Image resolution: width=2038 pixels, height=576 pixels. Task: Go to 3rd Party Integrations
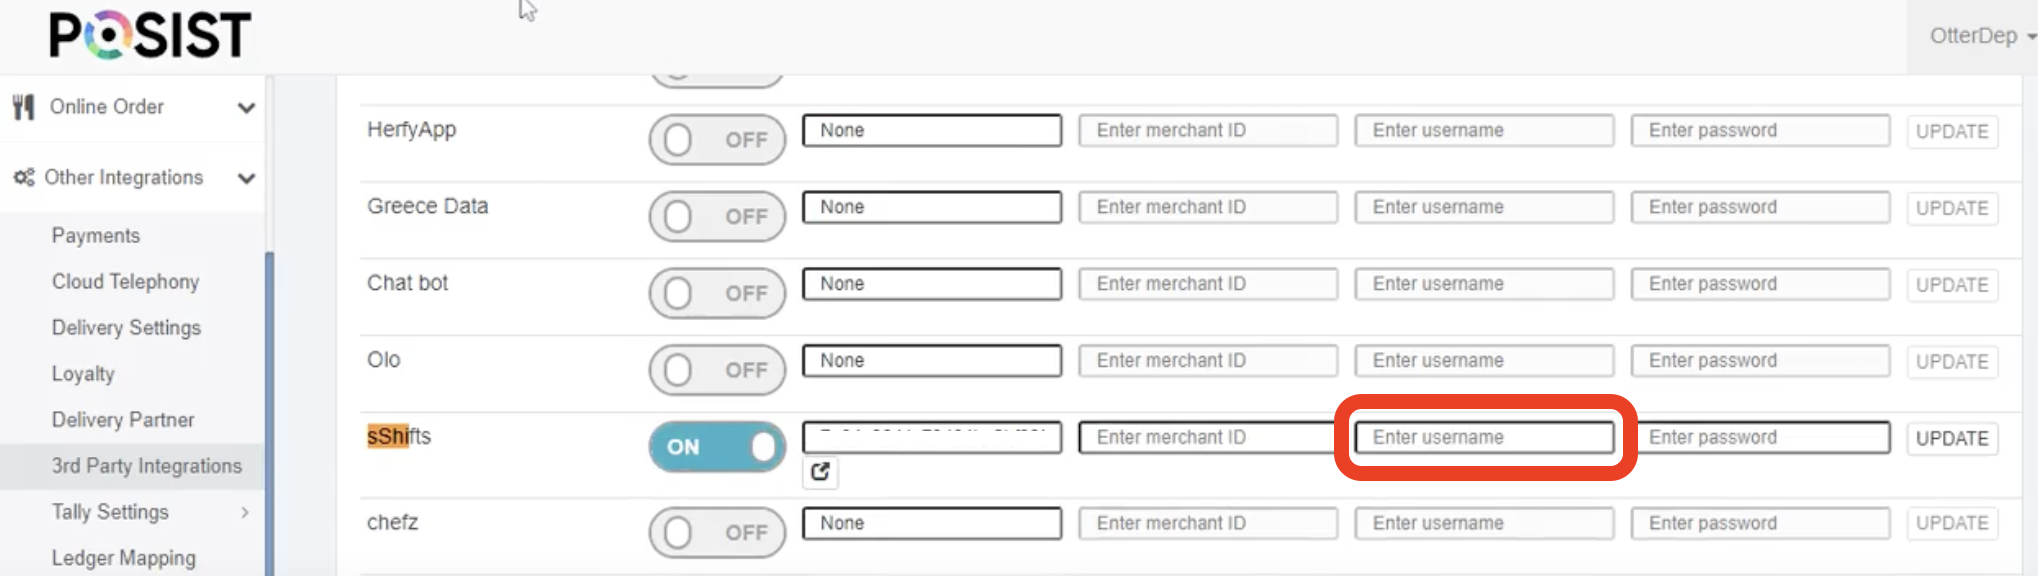(147, 466)
